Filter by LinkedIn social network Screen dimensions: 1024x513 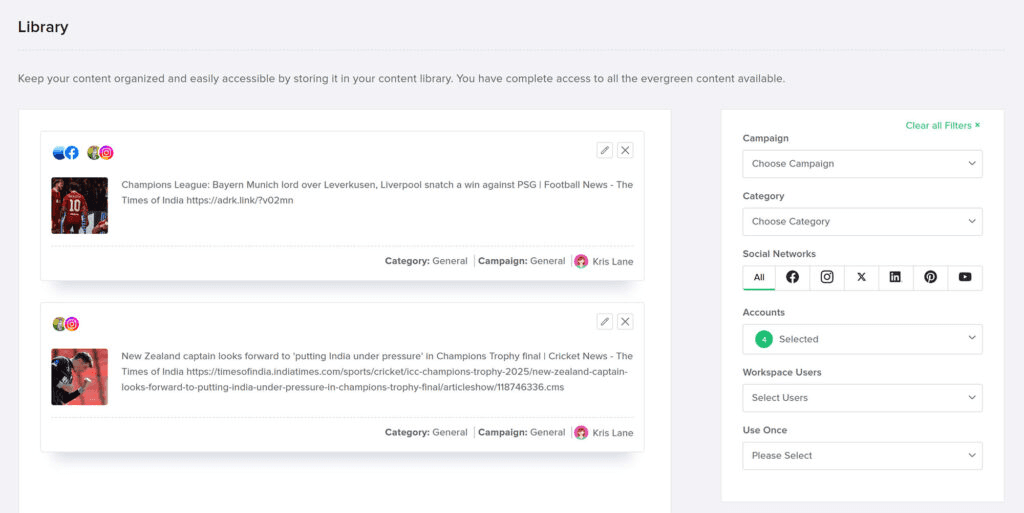click(895, 277)
